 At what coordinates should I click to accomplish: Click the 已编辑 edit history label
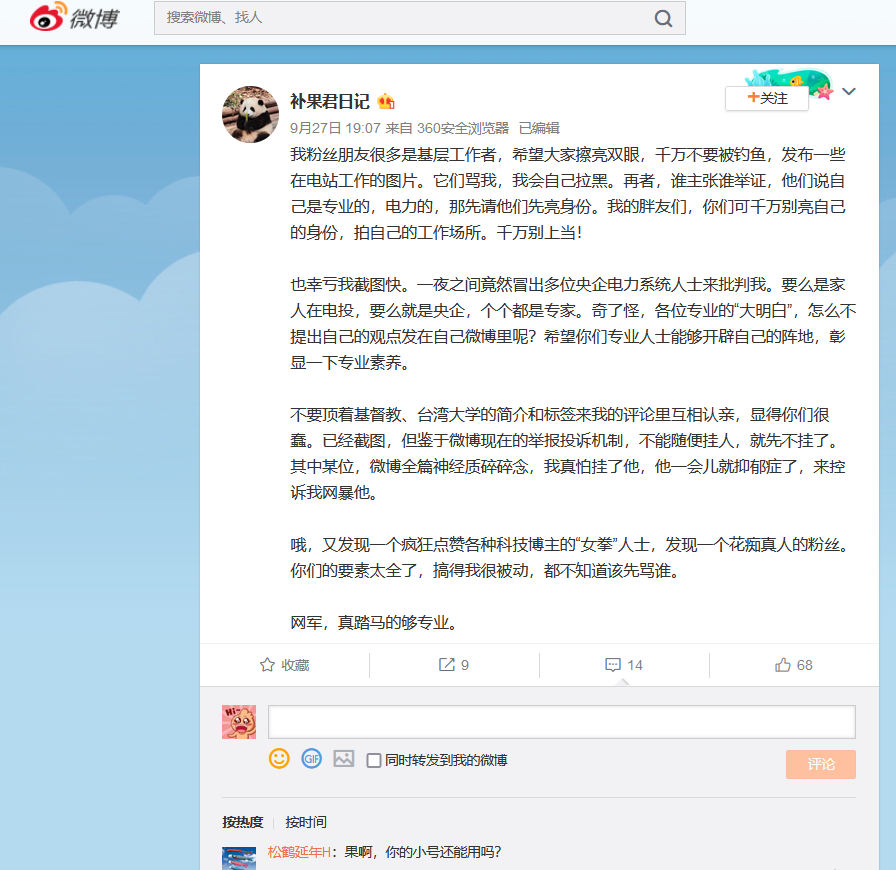(539, 128)
